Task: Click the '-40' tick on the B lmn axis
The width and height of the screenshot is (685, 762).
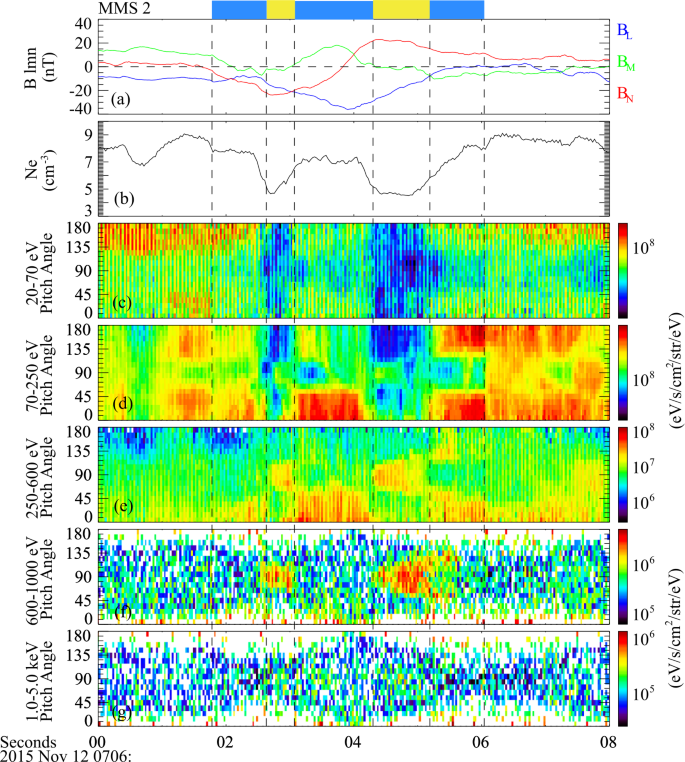Action: 81,108
